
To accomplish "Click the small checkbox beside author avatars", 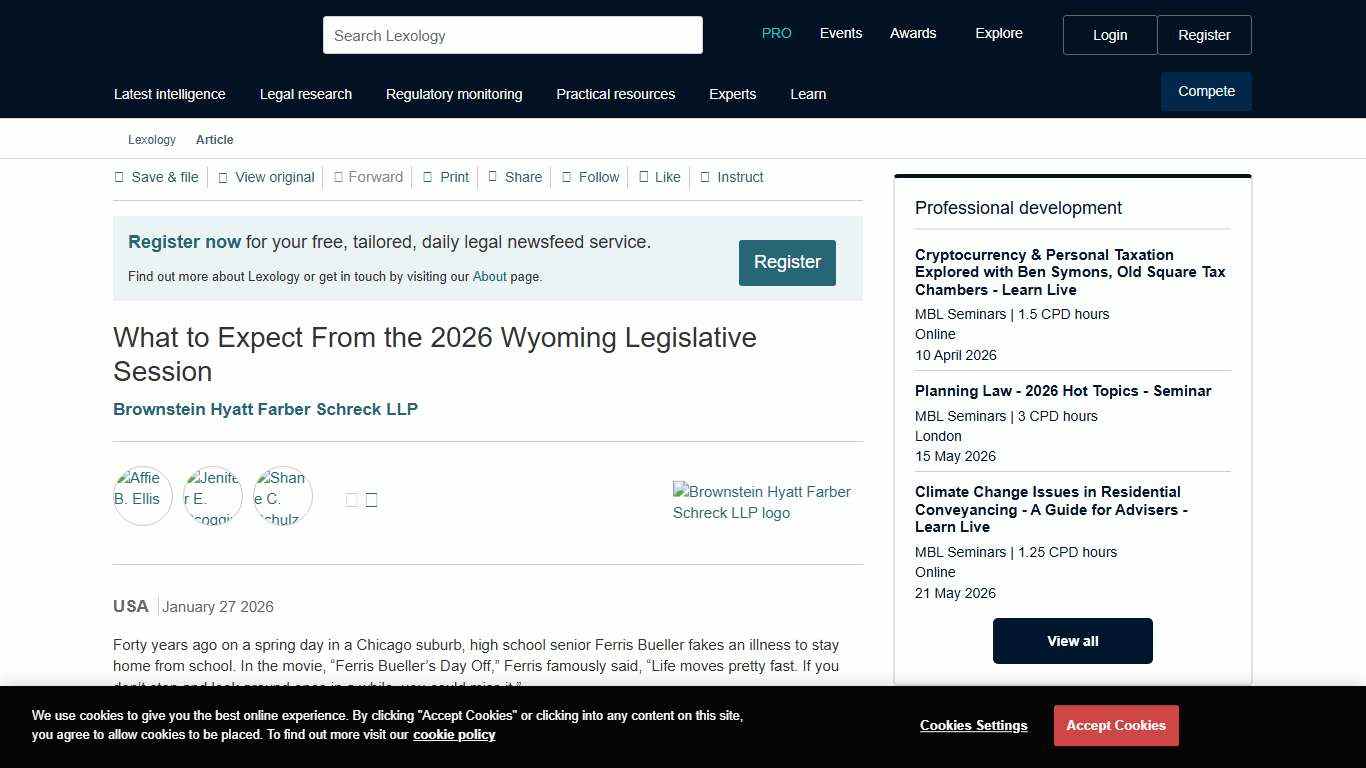I will coord(352,499).
